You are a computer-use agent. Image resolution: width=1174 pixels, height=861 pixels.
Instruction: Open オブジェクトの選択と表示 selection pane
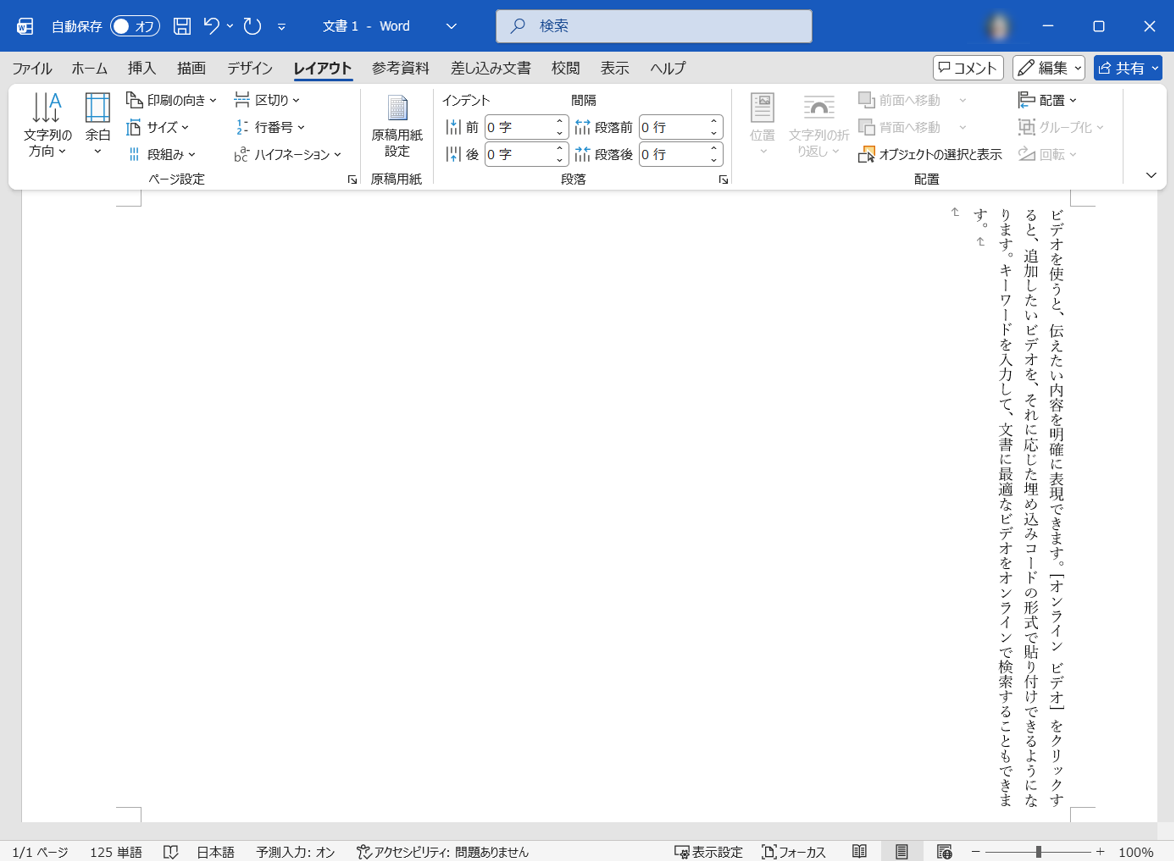pyautogui.click(x=930, y=154)
